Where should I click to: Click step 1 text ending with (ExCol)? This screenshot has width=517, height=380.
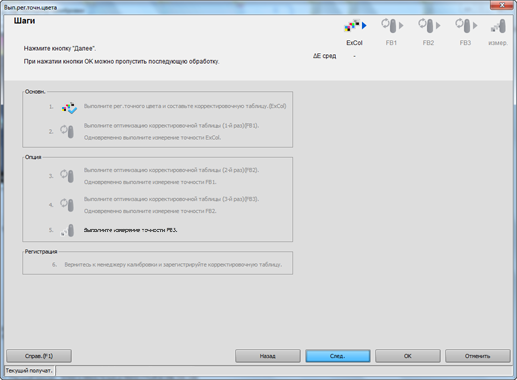[185, 106]
